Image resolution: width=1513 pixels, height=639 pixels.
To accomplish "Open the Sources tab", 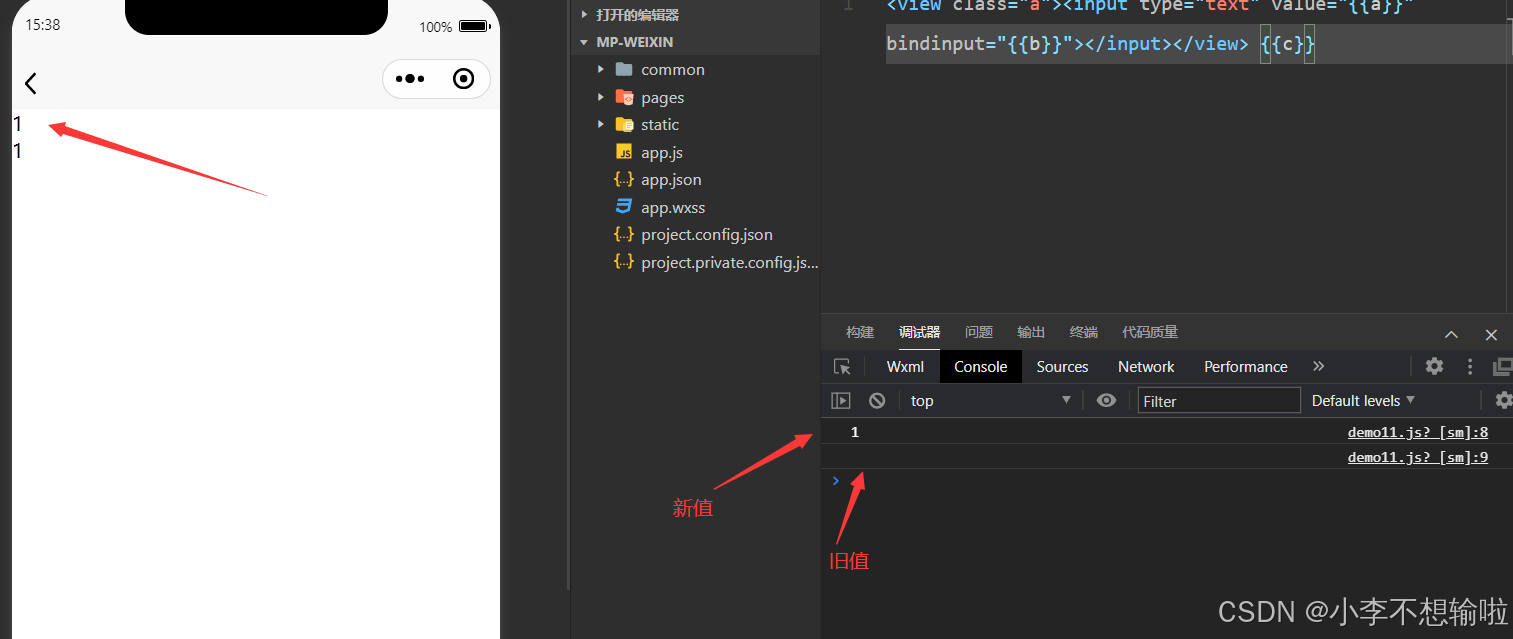I will (1062, 366).
